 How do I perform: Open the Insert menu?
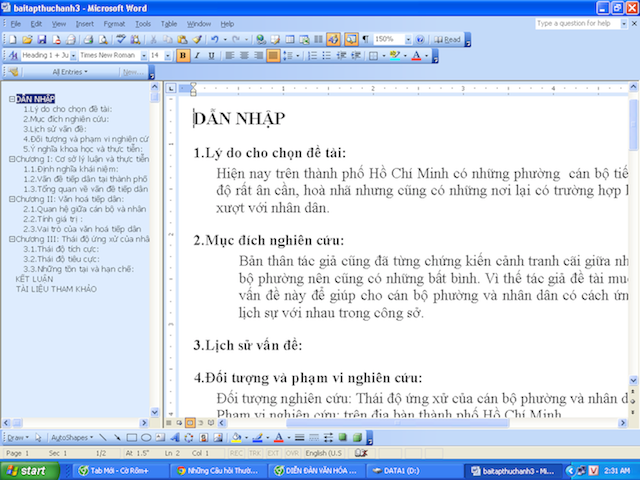(x=84, y=24)
